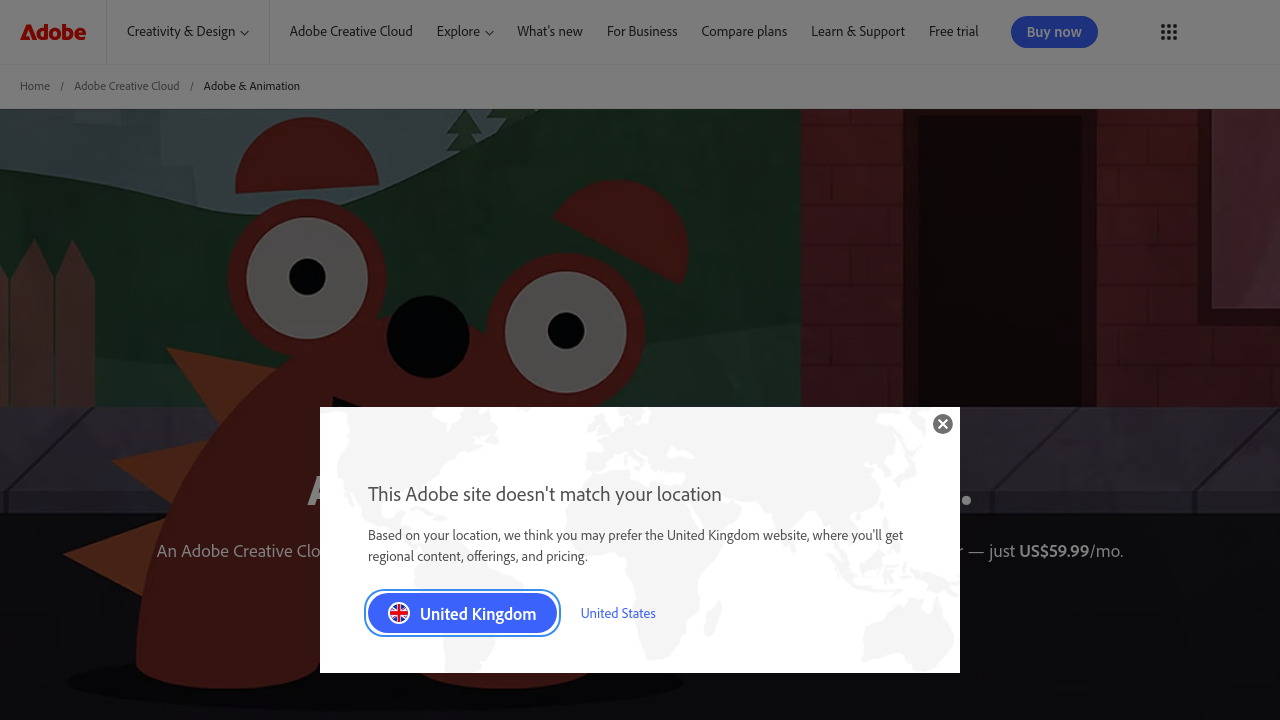1280x720 pixels.
Task: Close the location dialog with X icon
Action: pos(942,424)
